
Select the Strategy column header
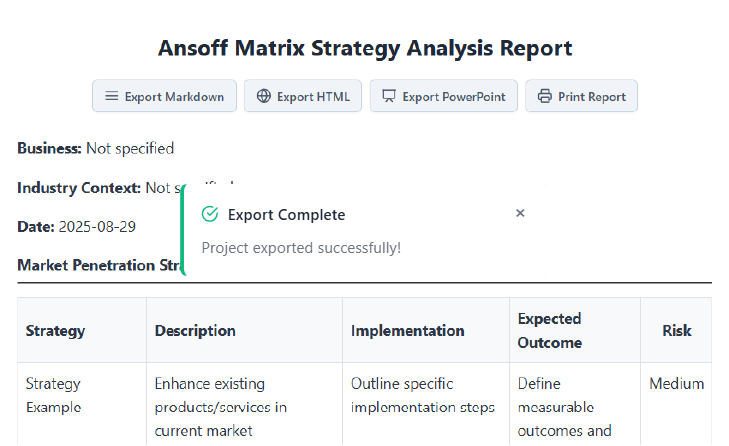click(56, 330)
